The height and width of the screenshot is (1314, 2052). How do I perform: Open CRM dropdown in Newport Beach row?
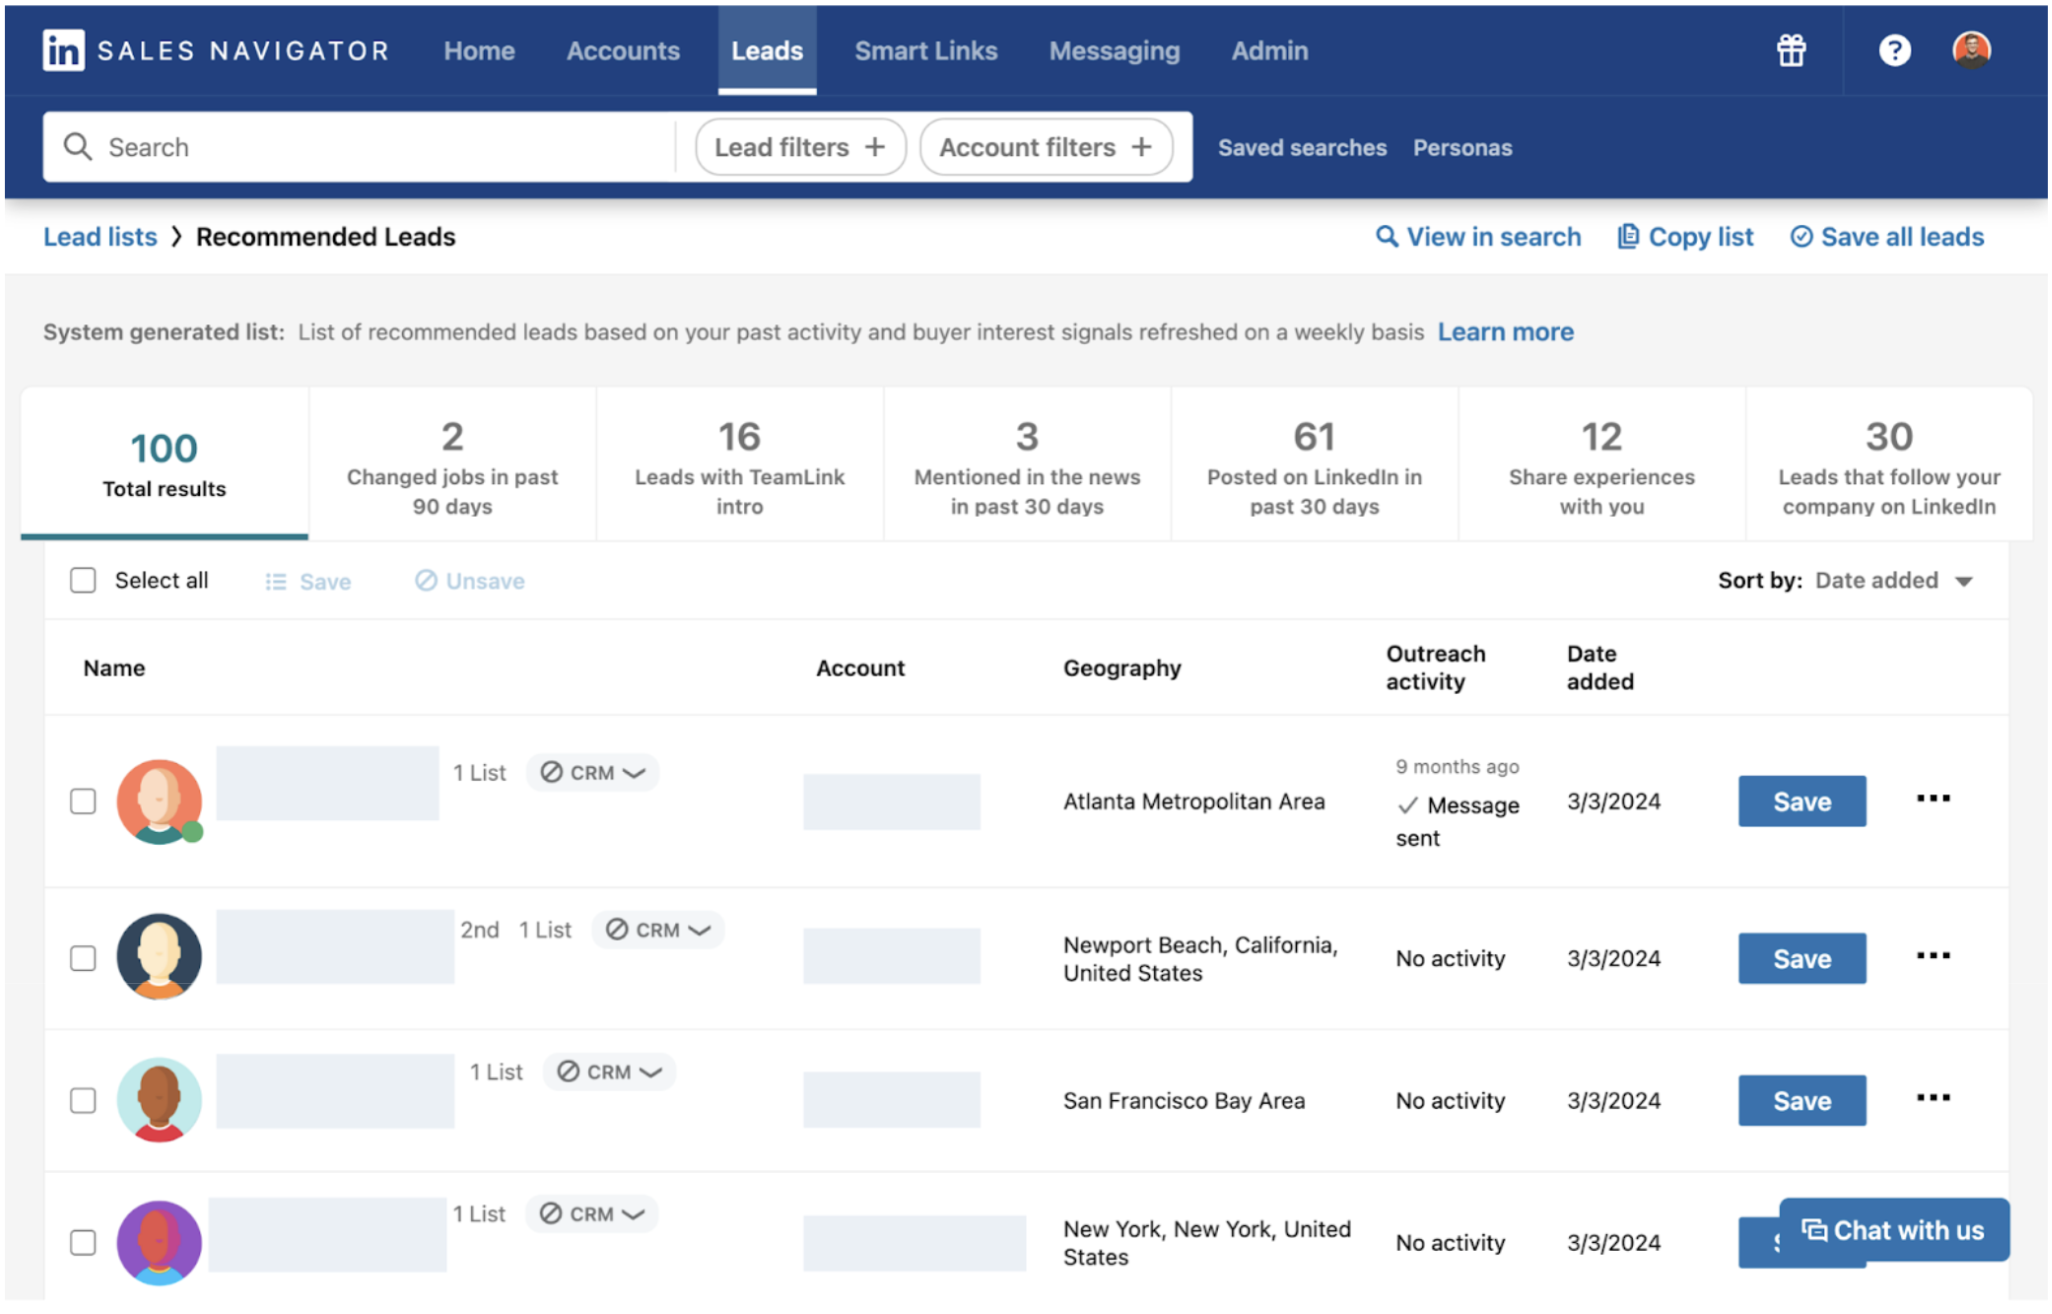click(x=658, y=930)
